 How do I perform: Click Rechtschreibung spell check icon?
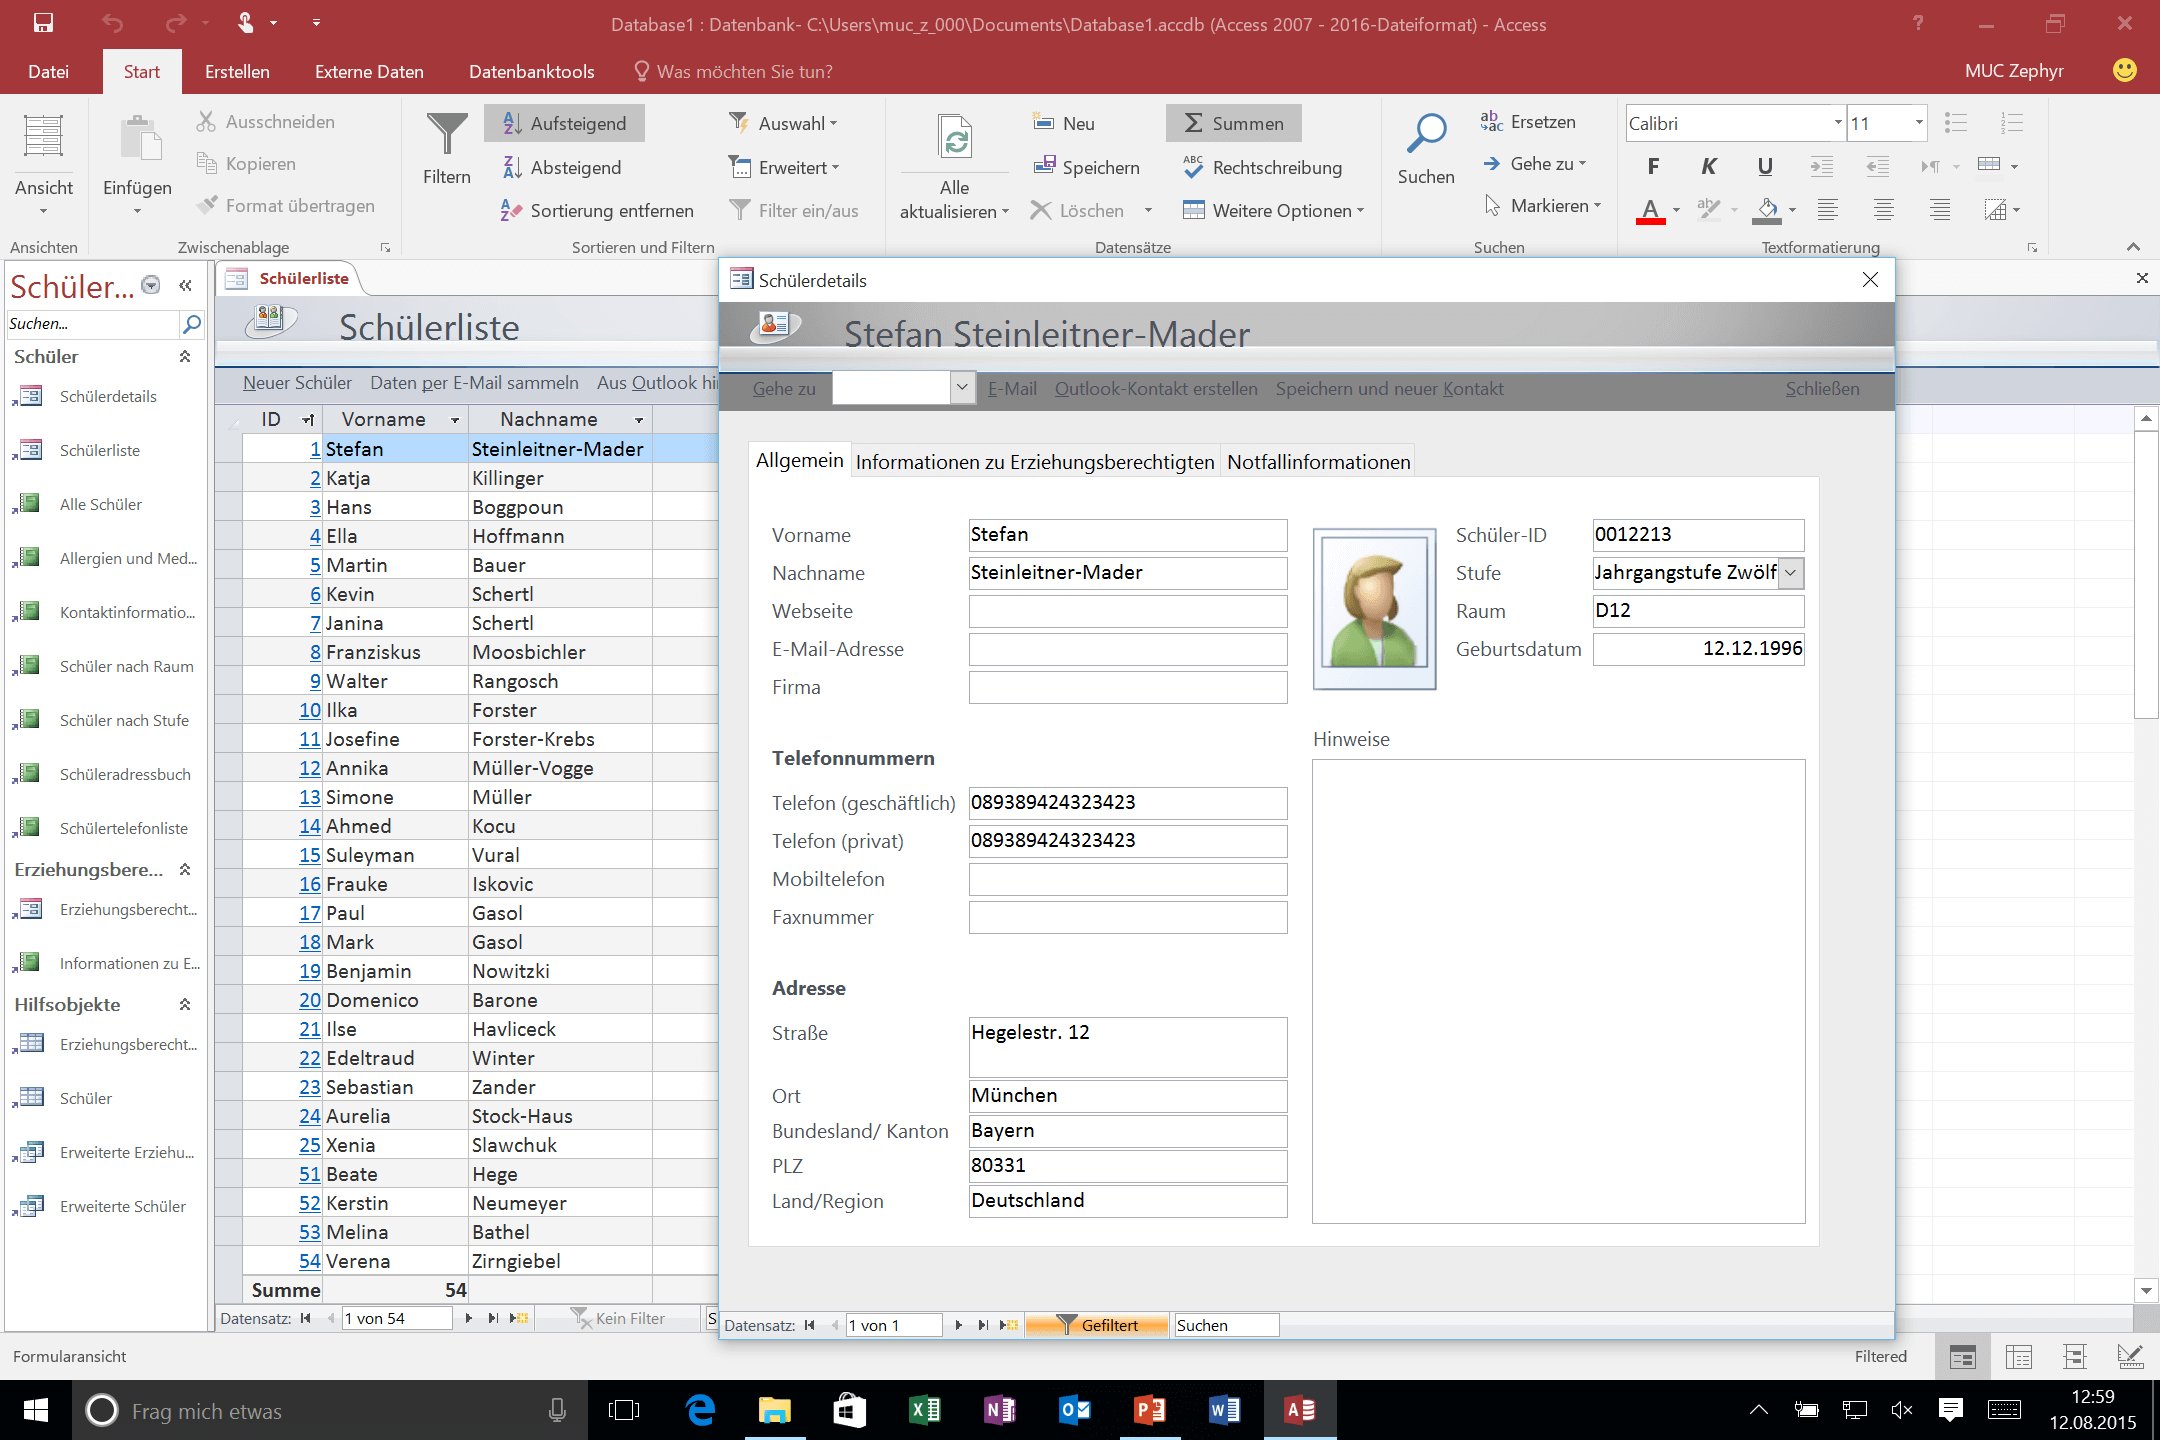pyautogui.click(x=1193, y=167)
